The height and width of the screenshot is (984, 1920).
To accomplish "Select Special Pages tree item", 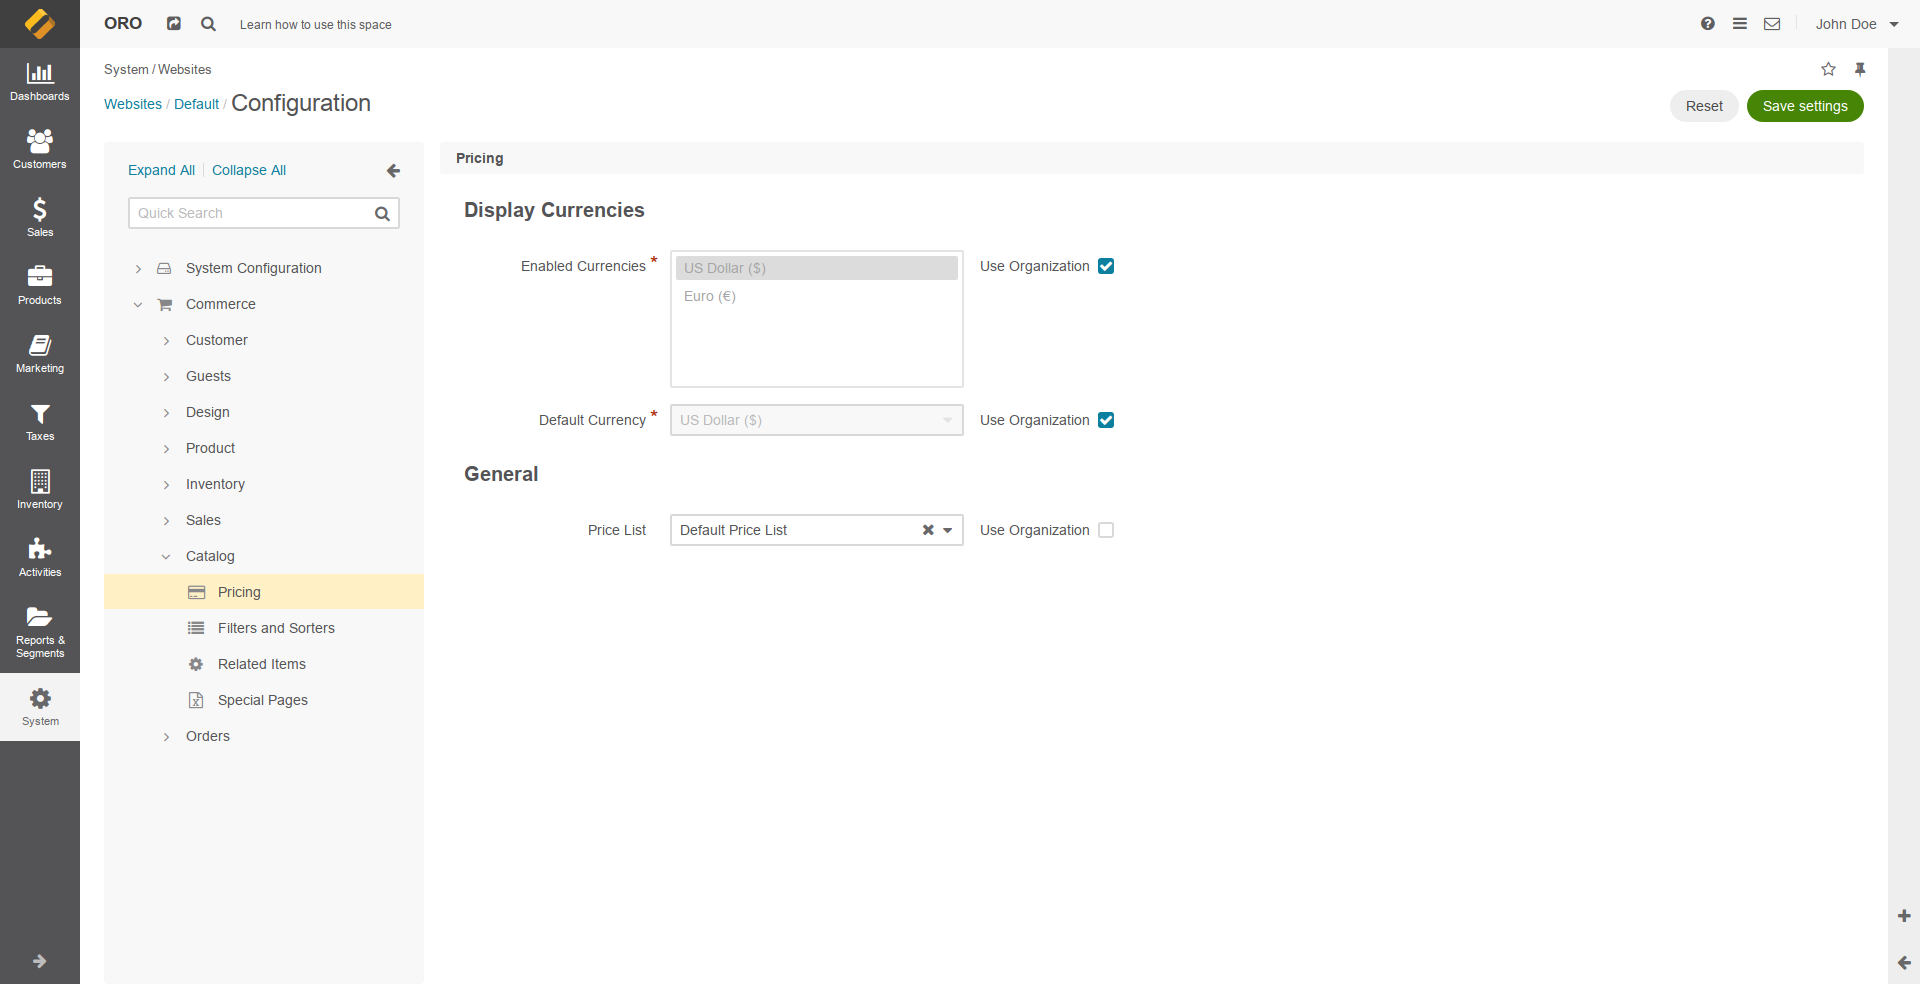I will point(264,700).
